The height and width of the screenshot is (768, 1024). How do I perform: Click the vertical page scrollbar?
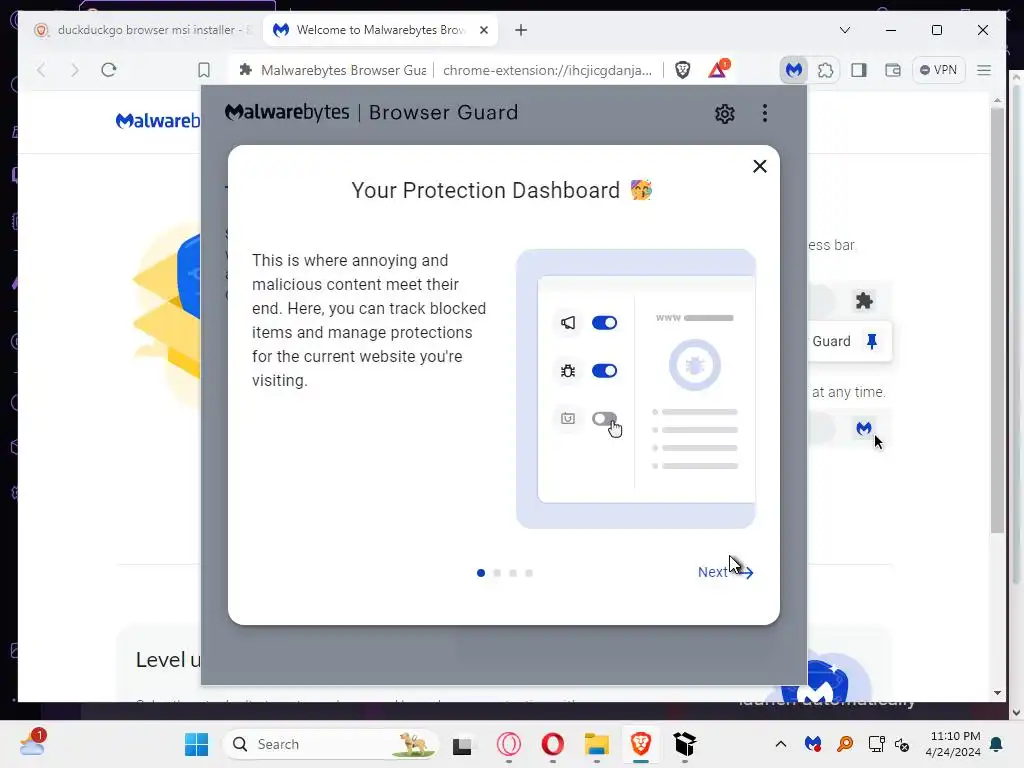pos(997,320)
